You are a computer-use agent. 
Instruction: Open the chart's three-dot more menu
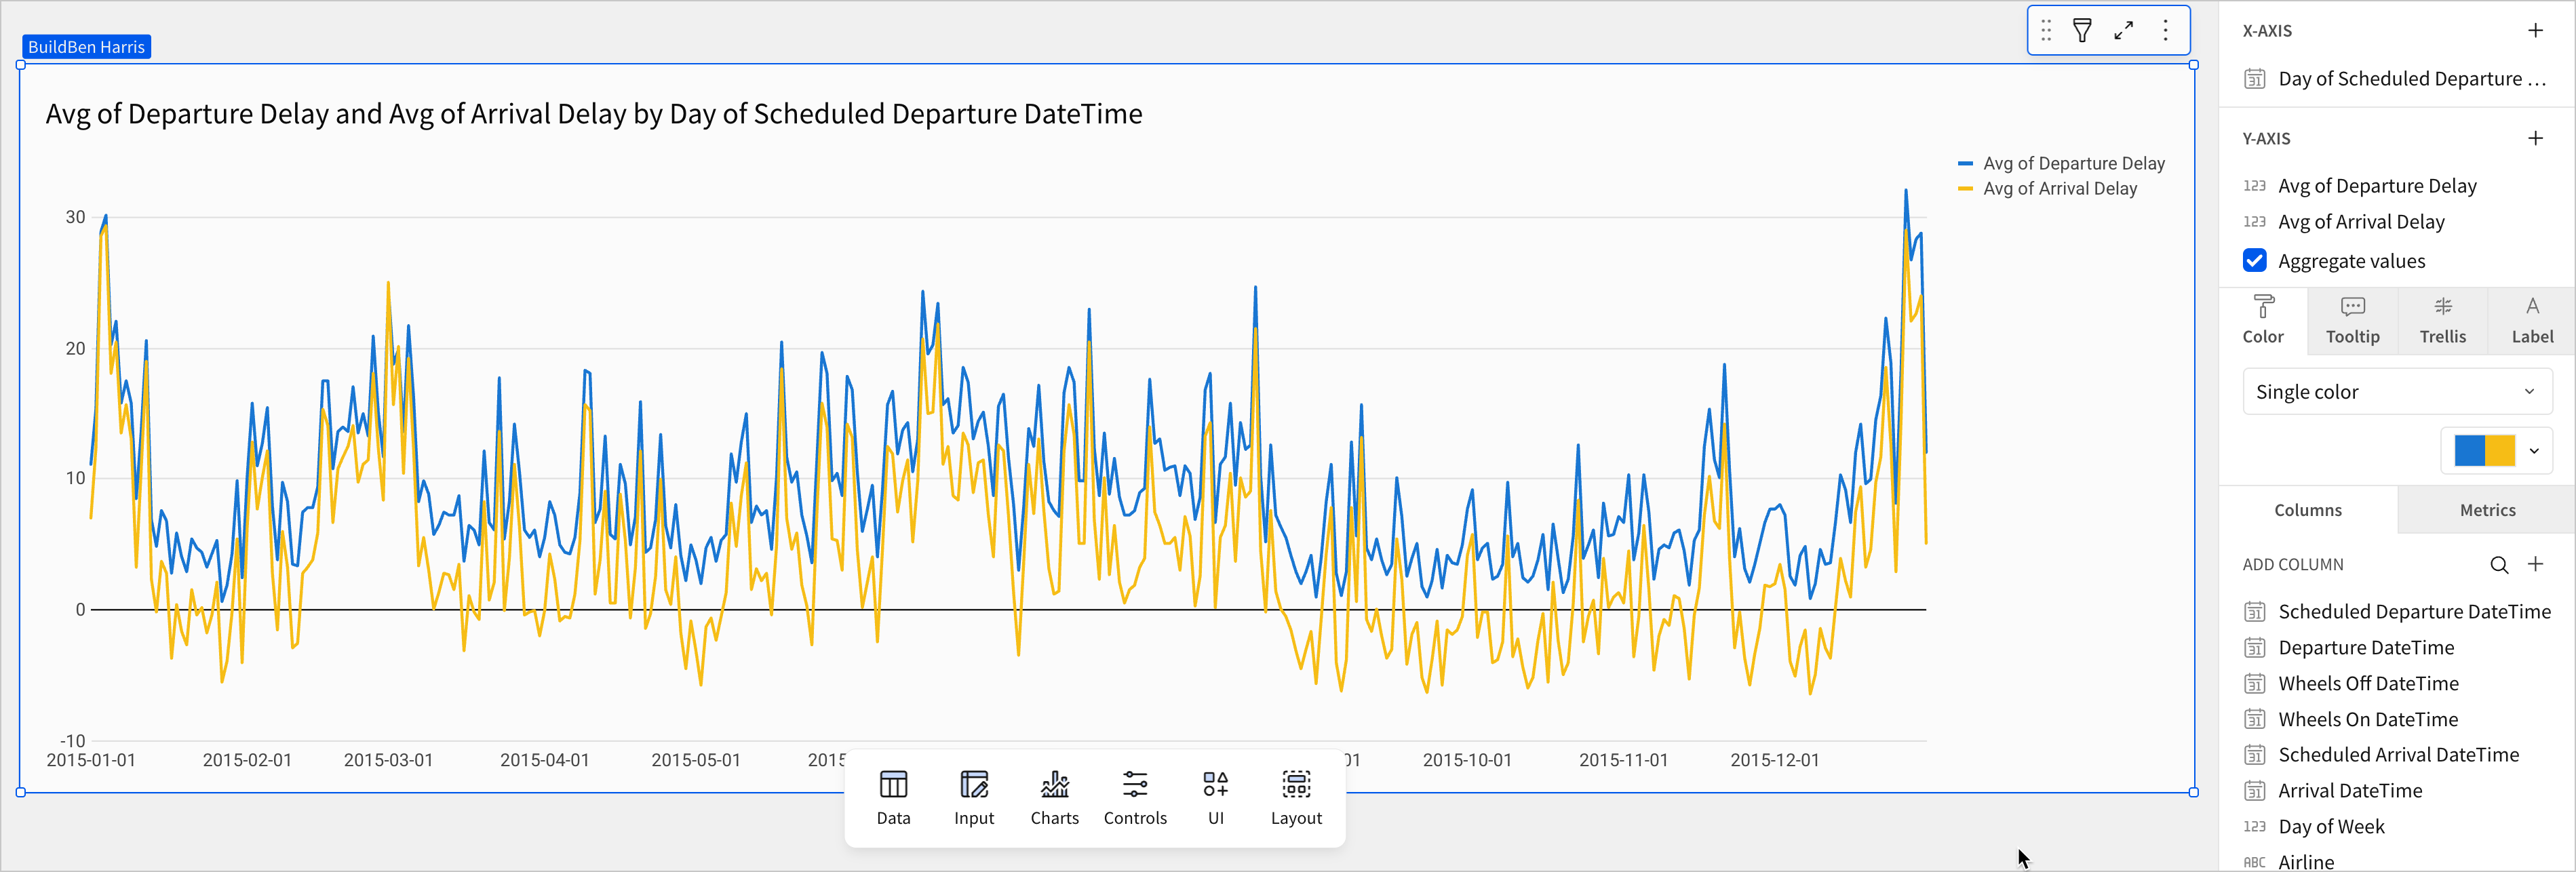pos(2165,31)
